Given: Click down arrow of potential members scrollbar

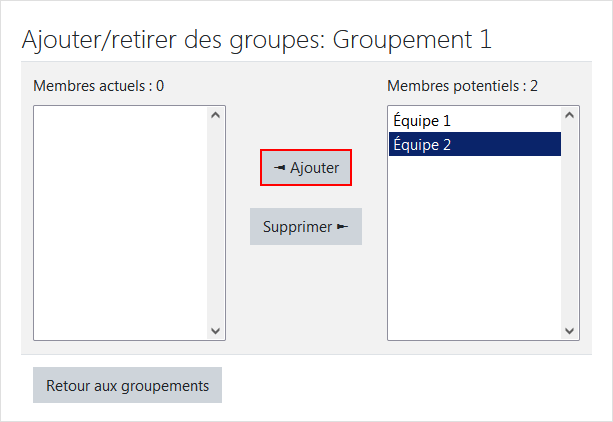Looking at the screenshot, I should (x=570, y=331).
